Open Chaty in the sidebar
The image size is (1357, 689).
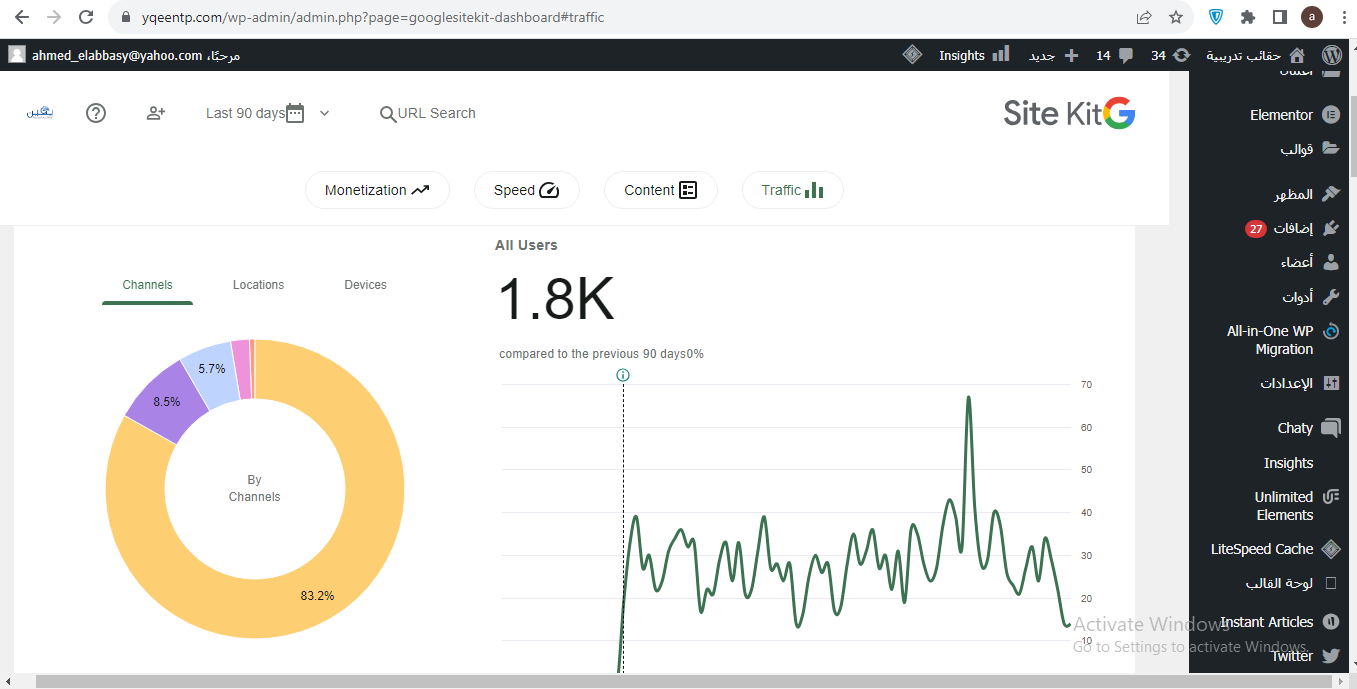1295,428
